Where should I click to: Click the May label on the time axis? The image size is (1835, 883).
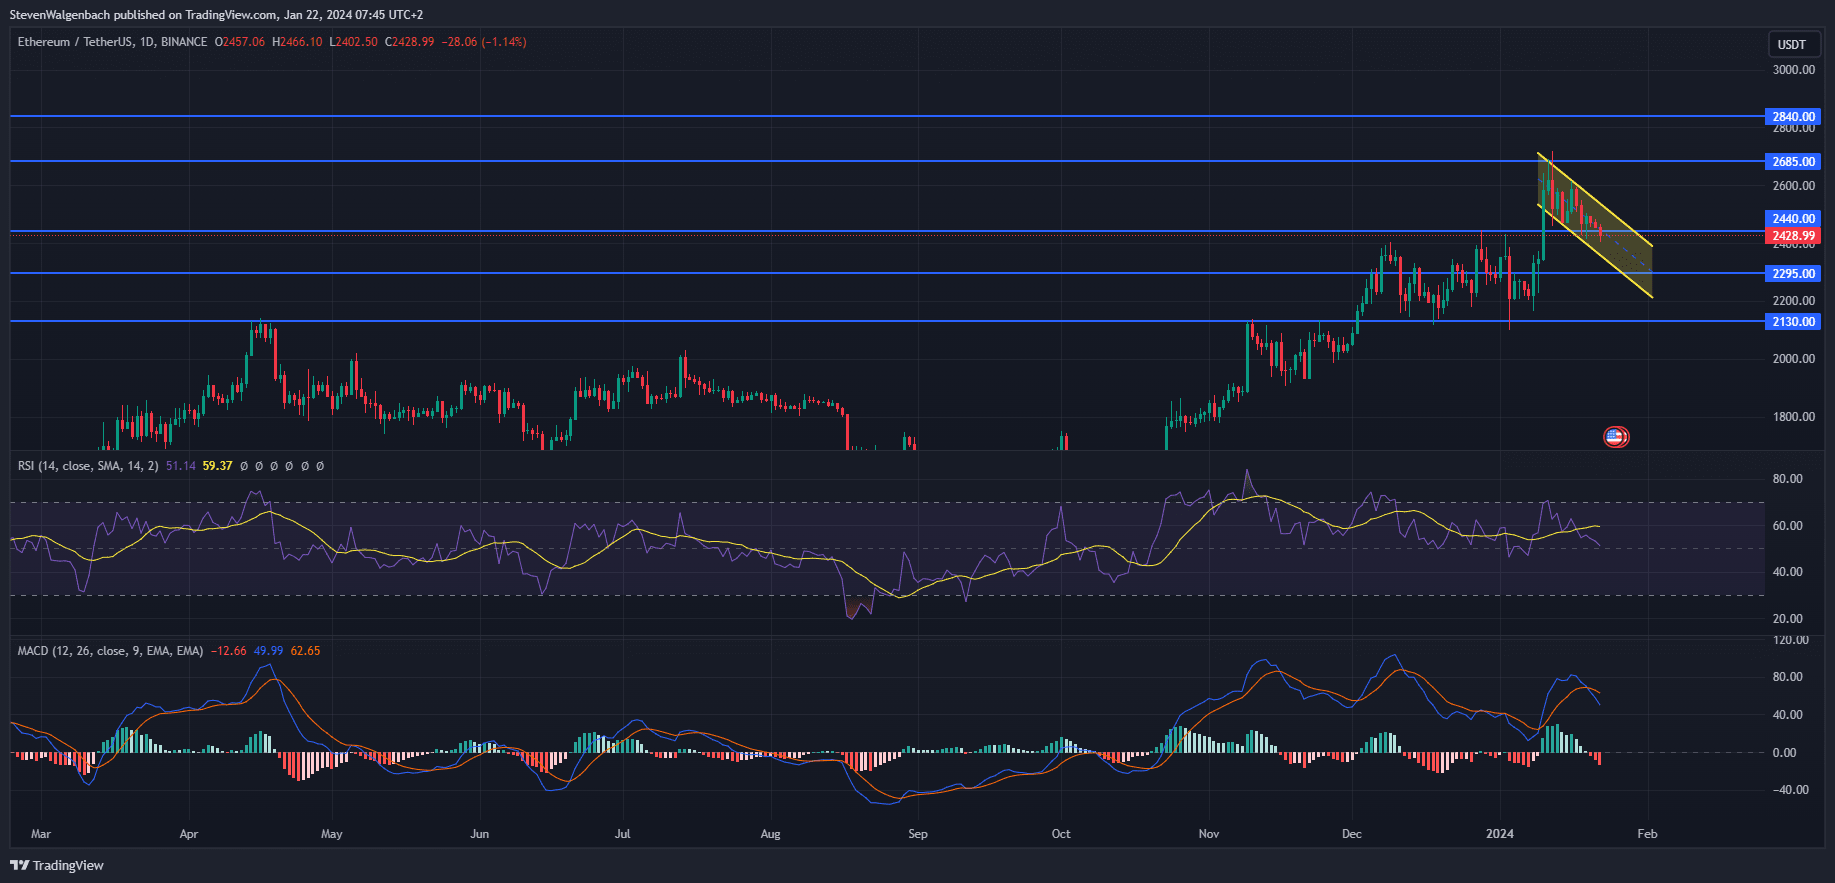tap(332, 834)
